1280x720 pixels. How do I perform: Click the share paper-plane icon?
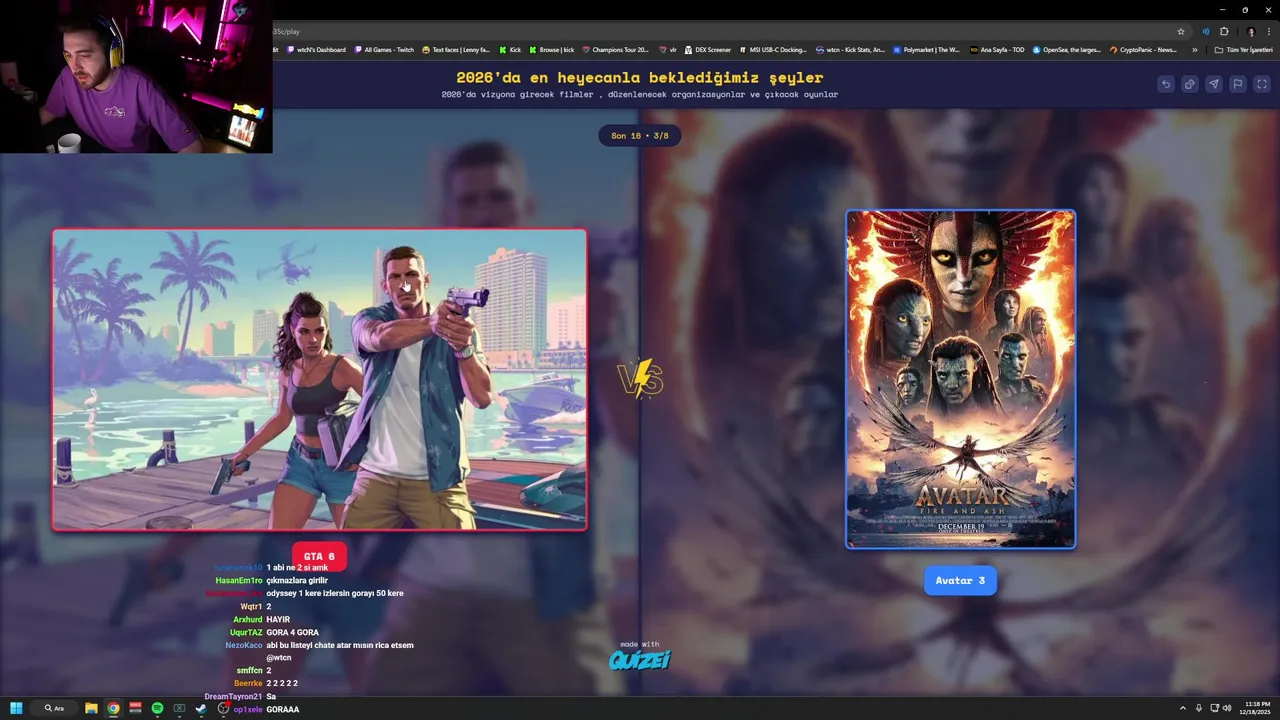click(x=1214, y=84)
